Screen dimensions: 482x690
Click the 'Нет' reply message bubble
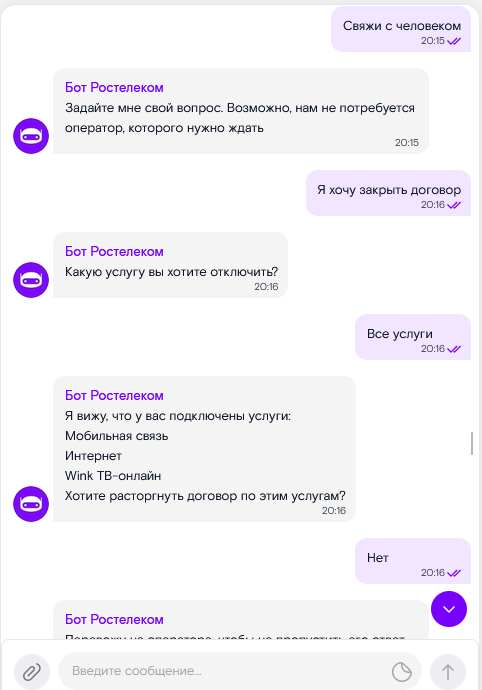coord(413,561)
